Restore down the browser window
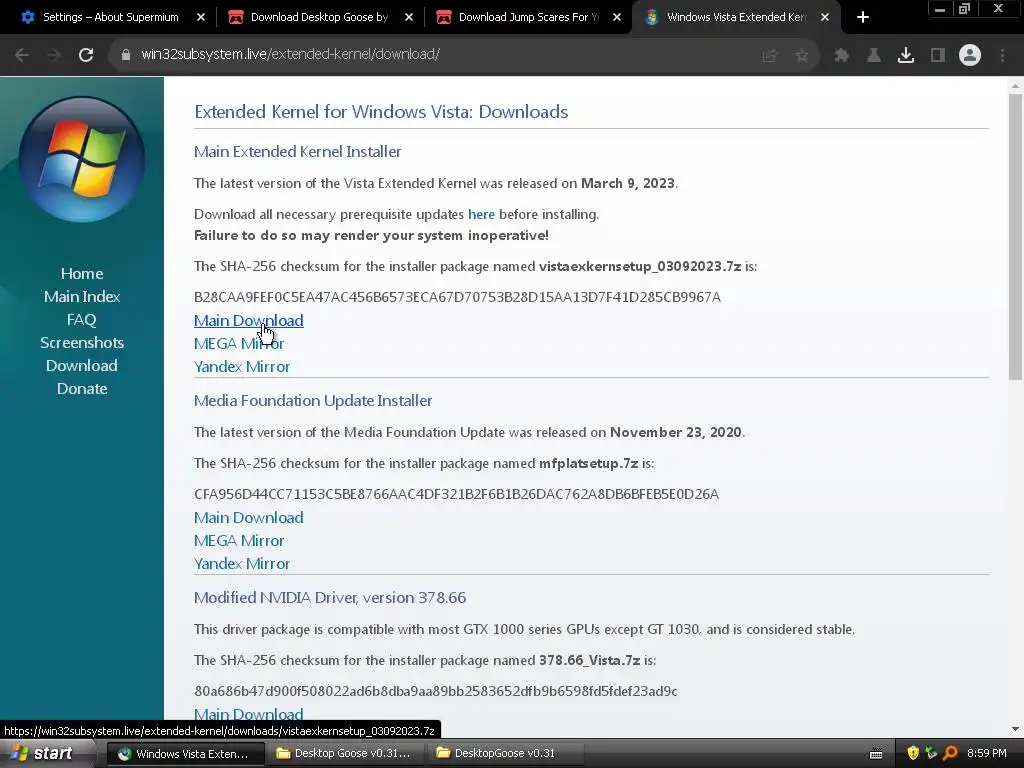The width and height of the screenshot is (1024, 768). 965,9
